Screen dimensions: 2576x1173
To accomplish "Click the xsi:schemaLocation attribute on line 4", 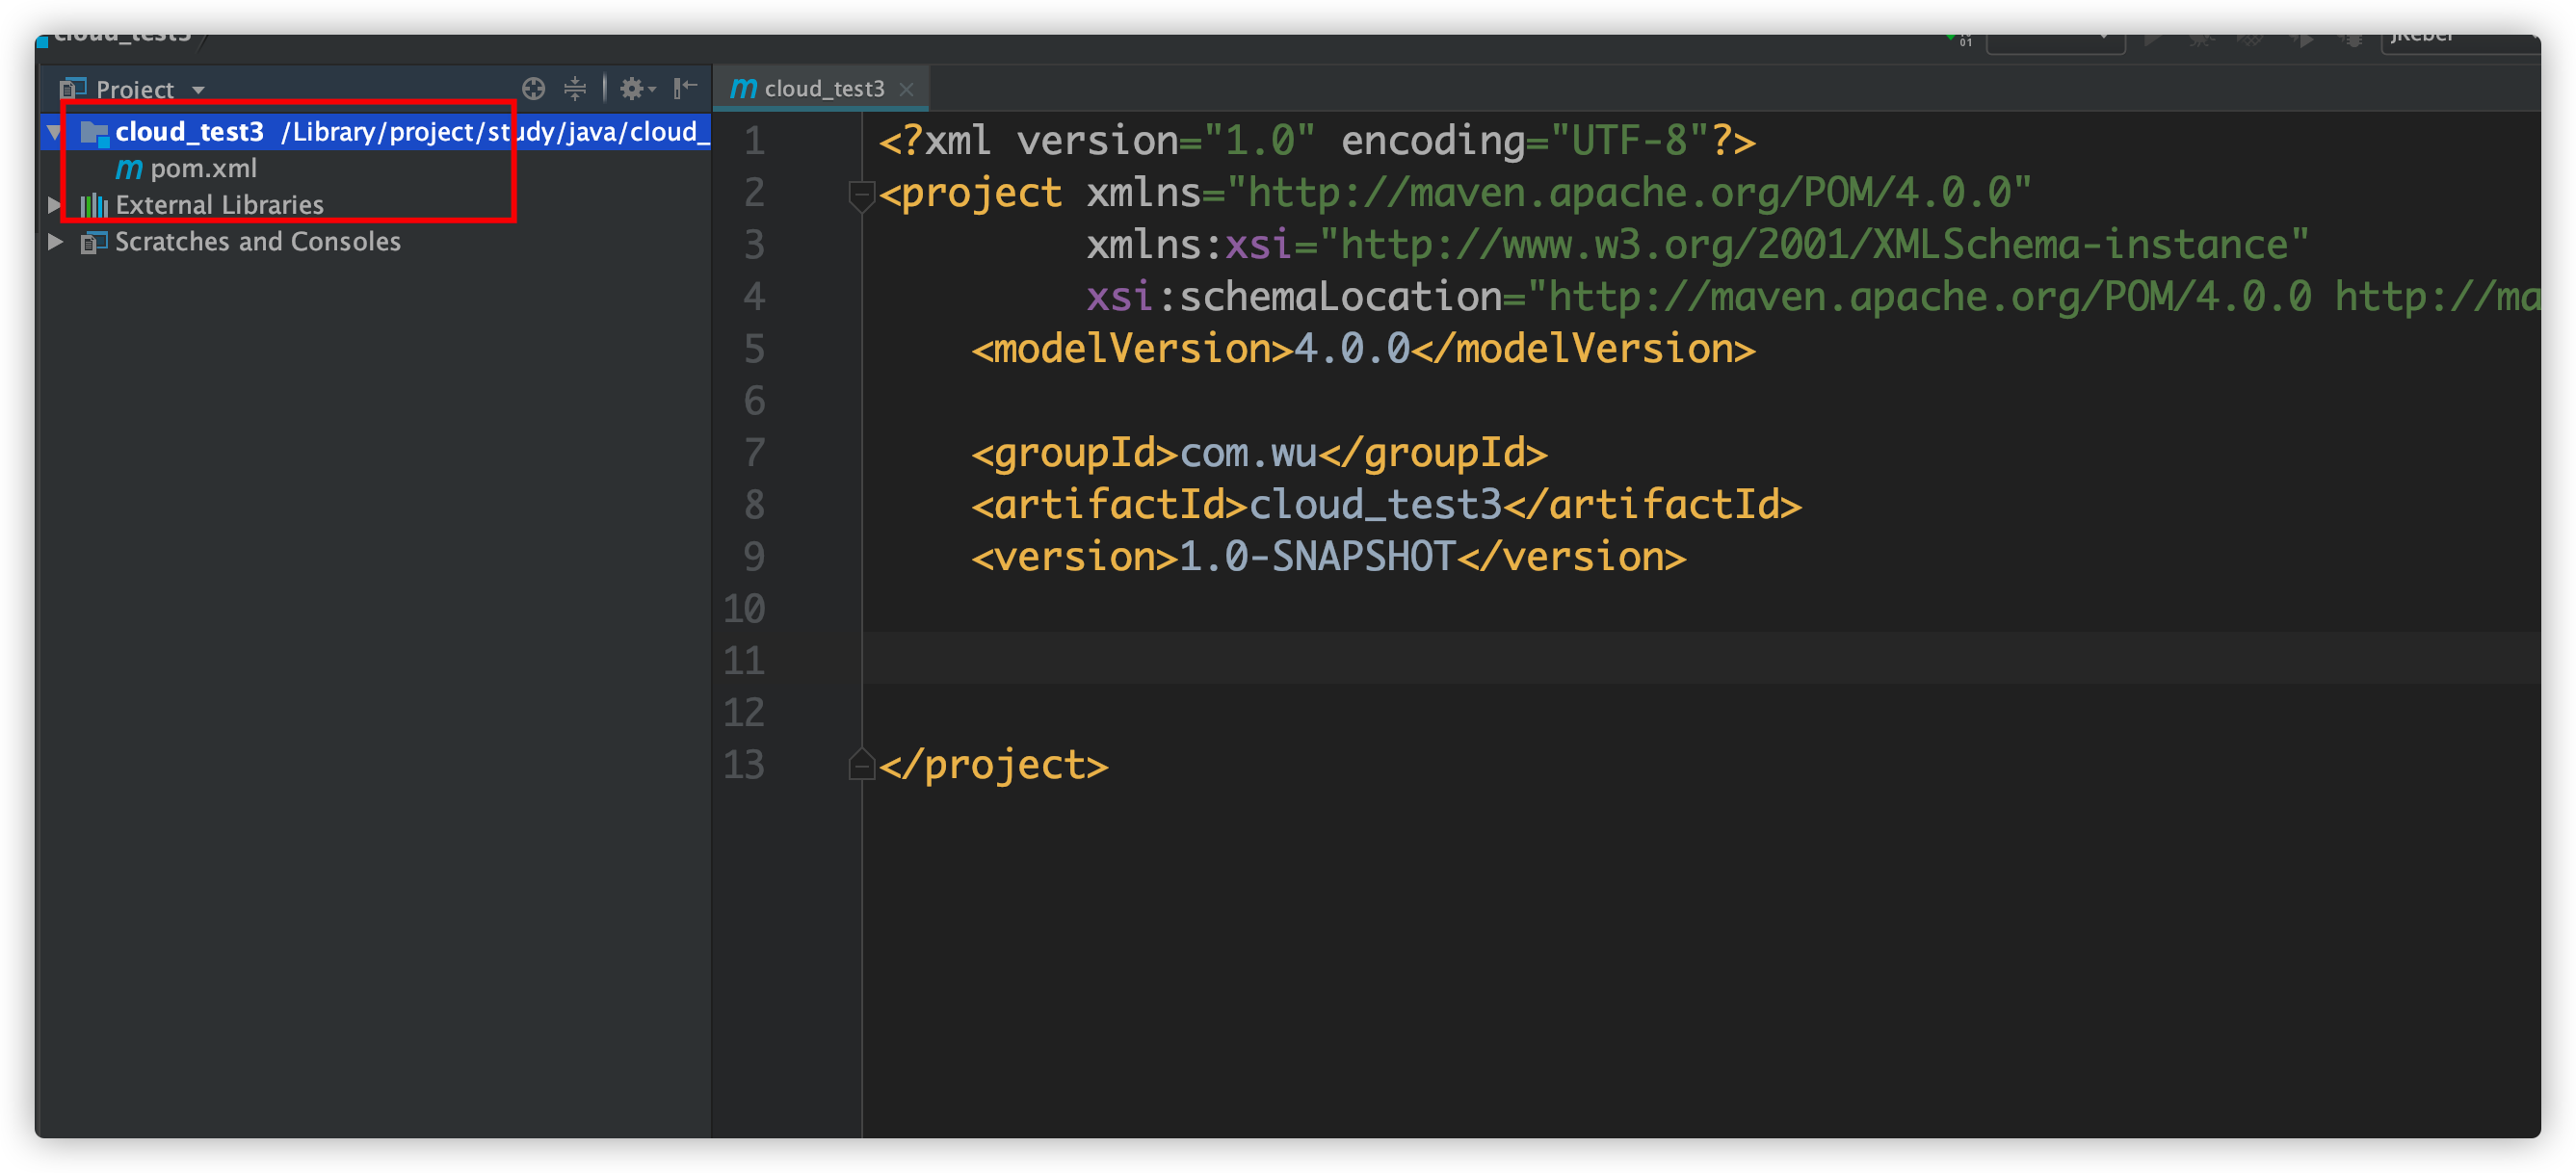I will click(1812, 297).
